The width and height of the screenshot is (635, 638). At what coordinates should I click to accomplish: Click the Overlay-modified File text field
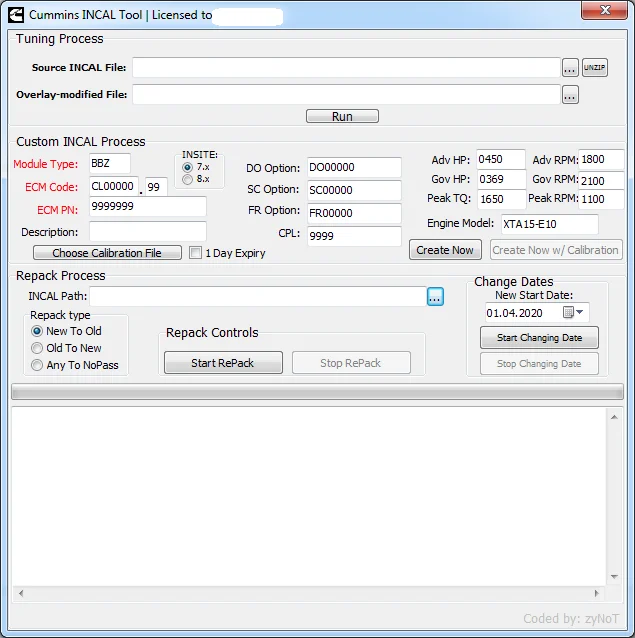pyautogui.click(x=347, y=95)
